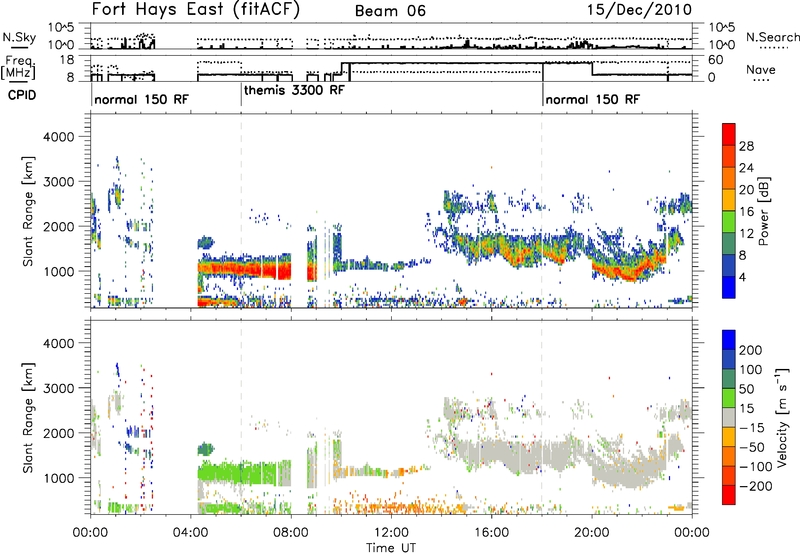Click the "18" frequency axis tick label
Viewport: 800px width, 554px height.
67,60
